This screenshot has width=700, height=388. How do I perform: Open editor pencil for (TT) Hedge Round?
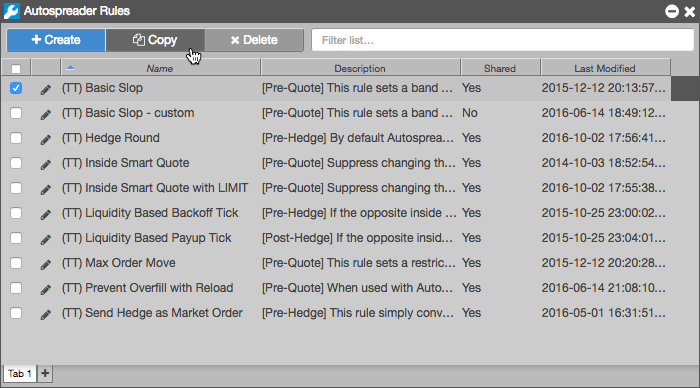(46, 139)
